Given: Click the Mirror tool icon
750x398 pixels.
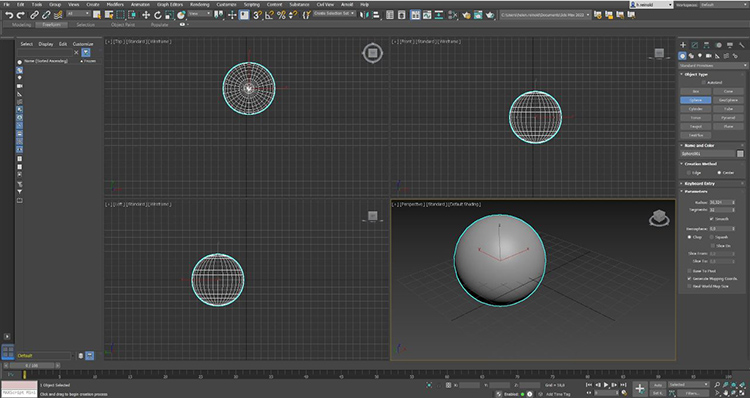Looking at the screenshot, I should pos(364,15).
